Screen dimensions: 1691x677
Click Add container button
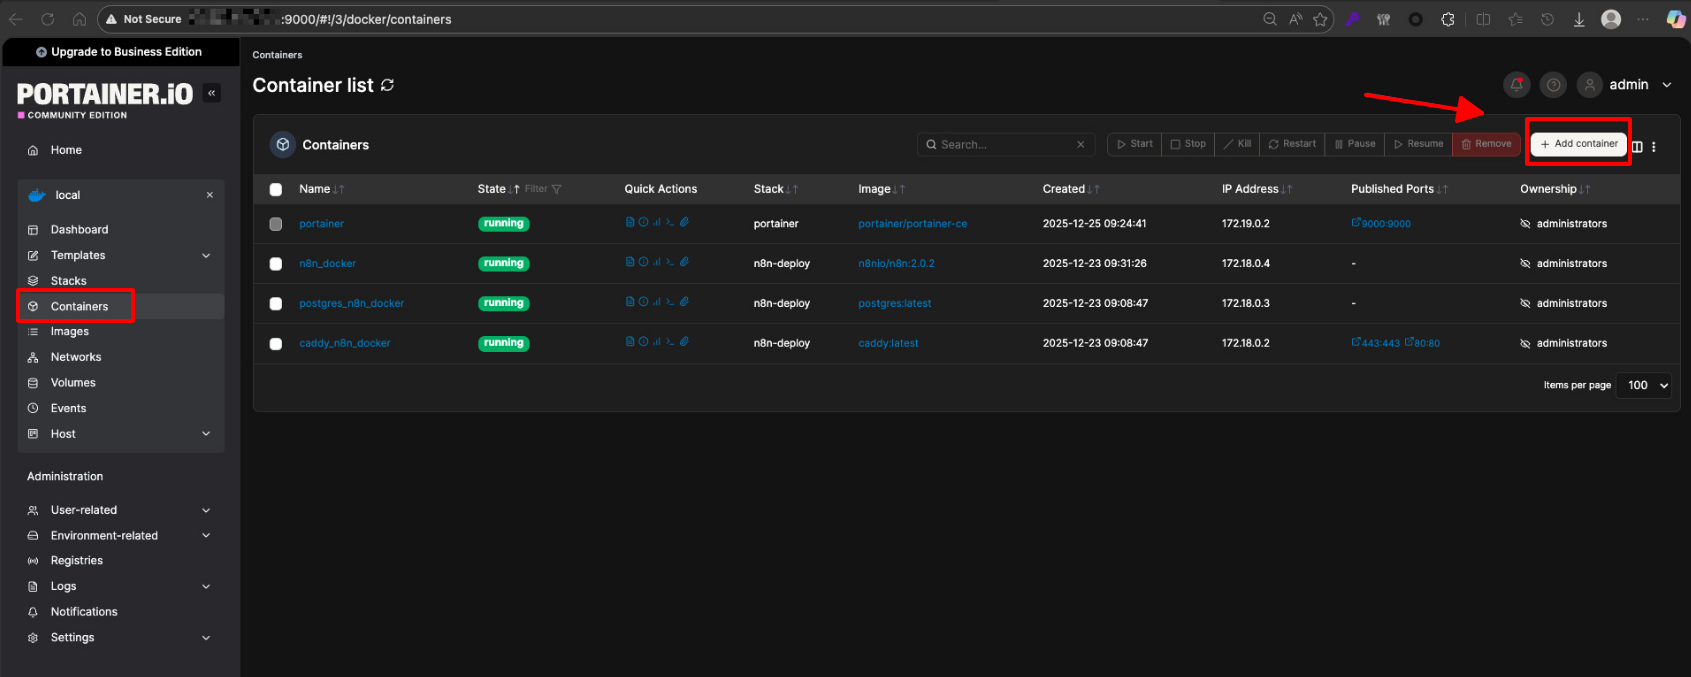coord(1579,144)
